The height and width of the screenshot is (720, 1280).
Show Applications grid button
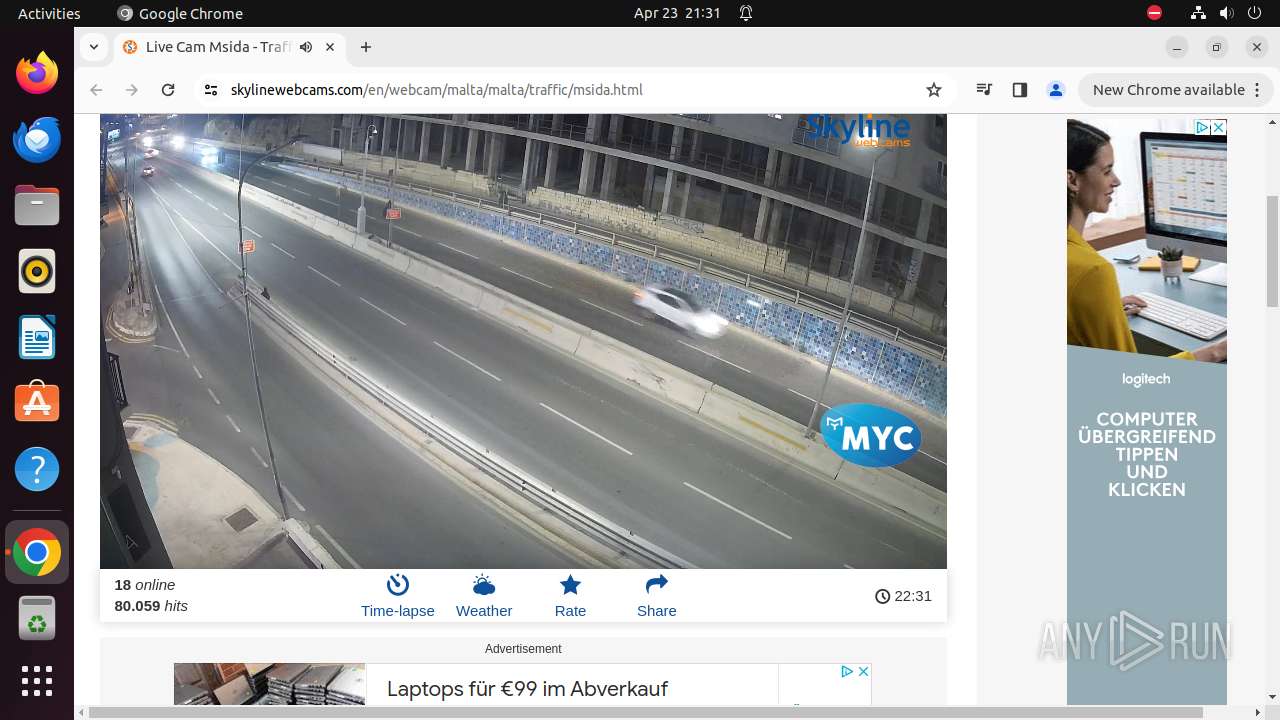click(x=37, y=681)
